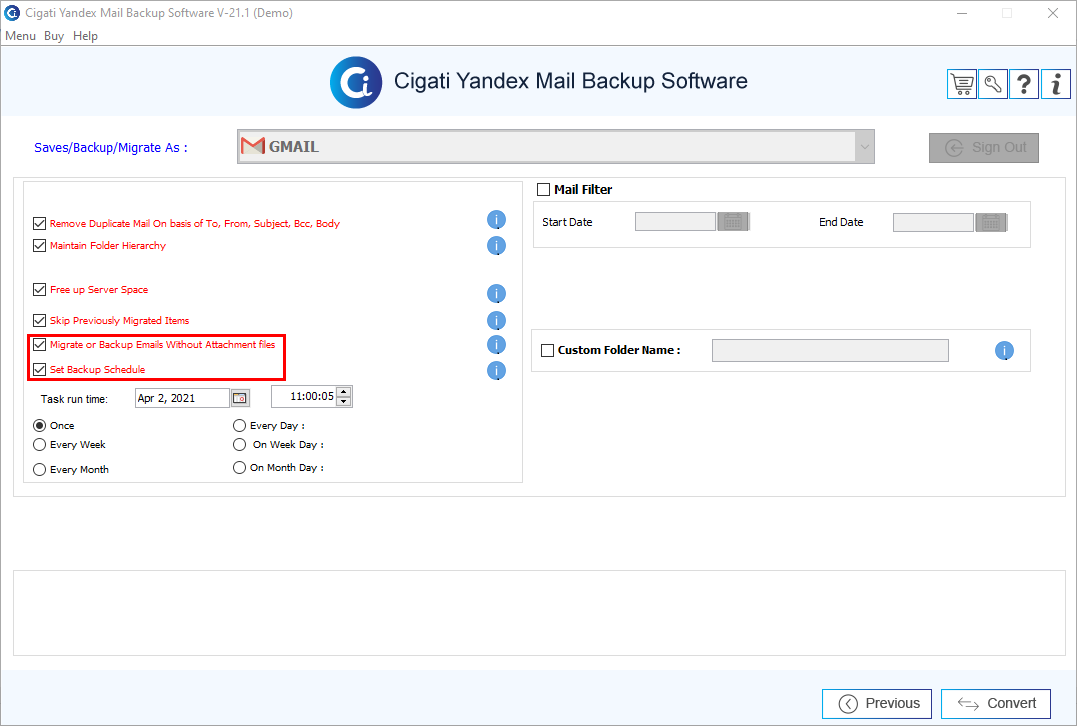The height and width of the screenshot is (726, 1077).
Task: Show info for Custom Folder Name
Action: click(x=1004, y=350)
